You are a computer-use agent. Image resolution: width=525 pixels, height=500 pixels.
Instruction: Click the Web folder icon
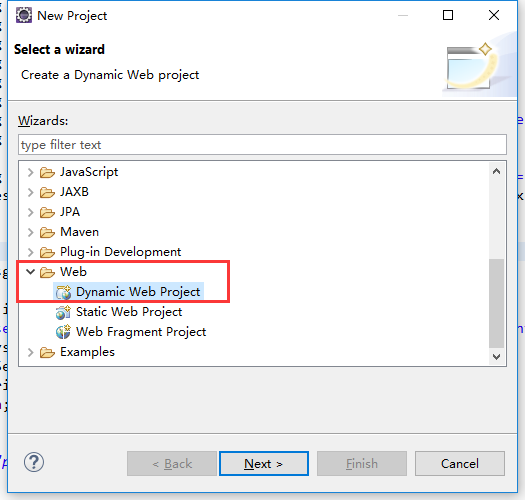47,272
